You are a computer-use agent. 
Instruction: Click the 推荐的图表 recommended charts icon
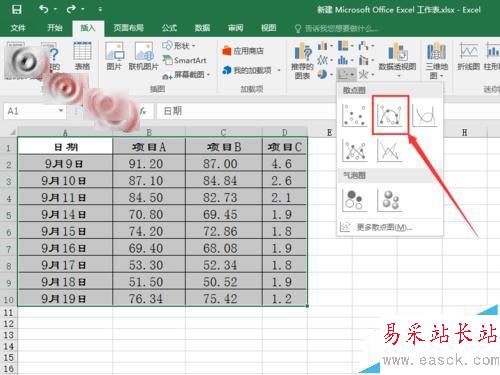point(302,61)
